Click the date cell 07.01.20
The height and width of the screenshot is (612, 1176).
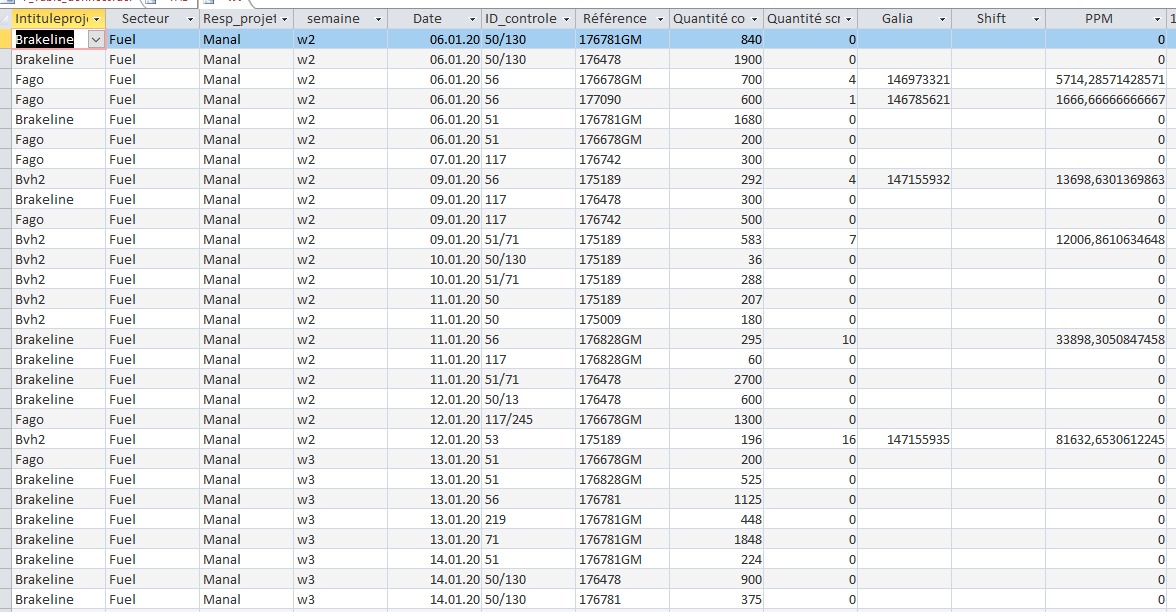pos(434,160)
